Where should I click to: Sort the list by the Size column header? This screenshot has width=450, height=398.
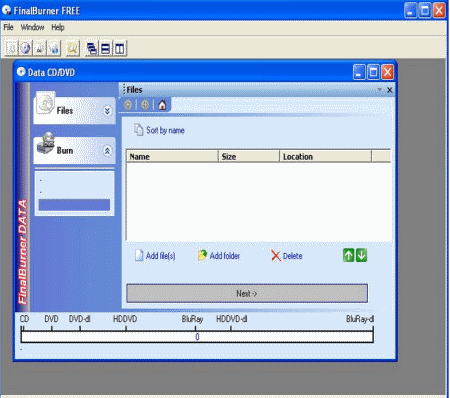click(249, 156)
